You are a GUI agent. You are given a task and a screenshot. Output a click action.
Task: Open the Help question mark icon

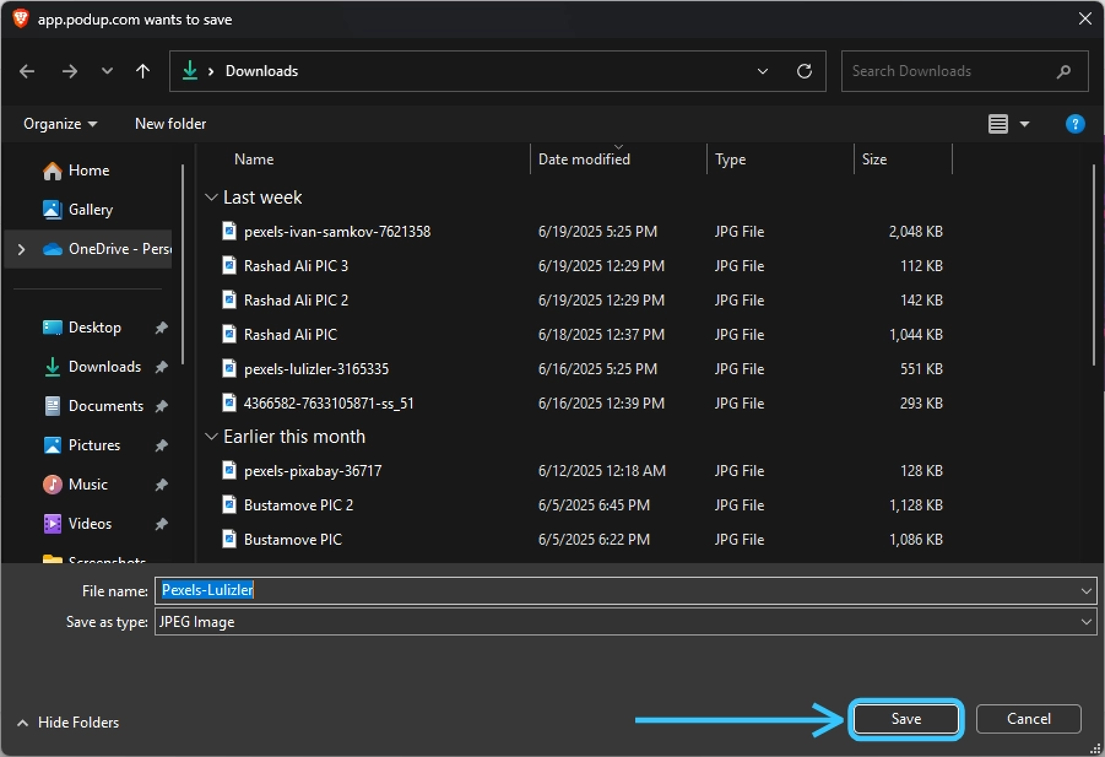[1075, 124]
